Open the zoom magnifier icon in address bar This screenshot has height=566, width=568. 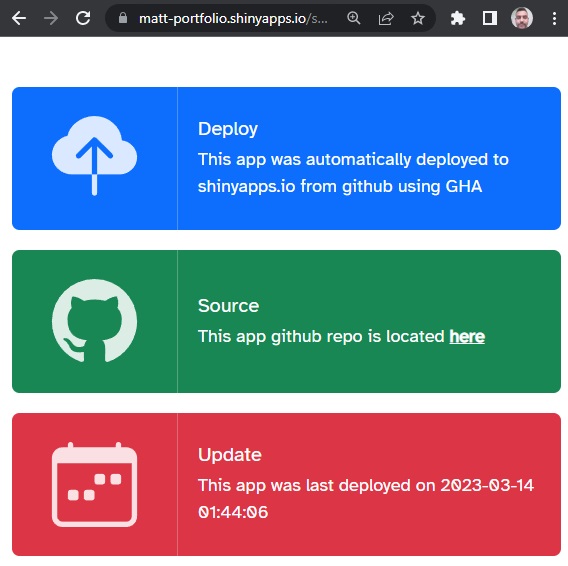354,18
